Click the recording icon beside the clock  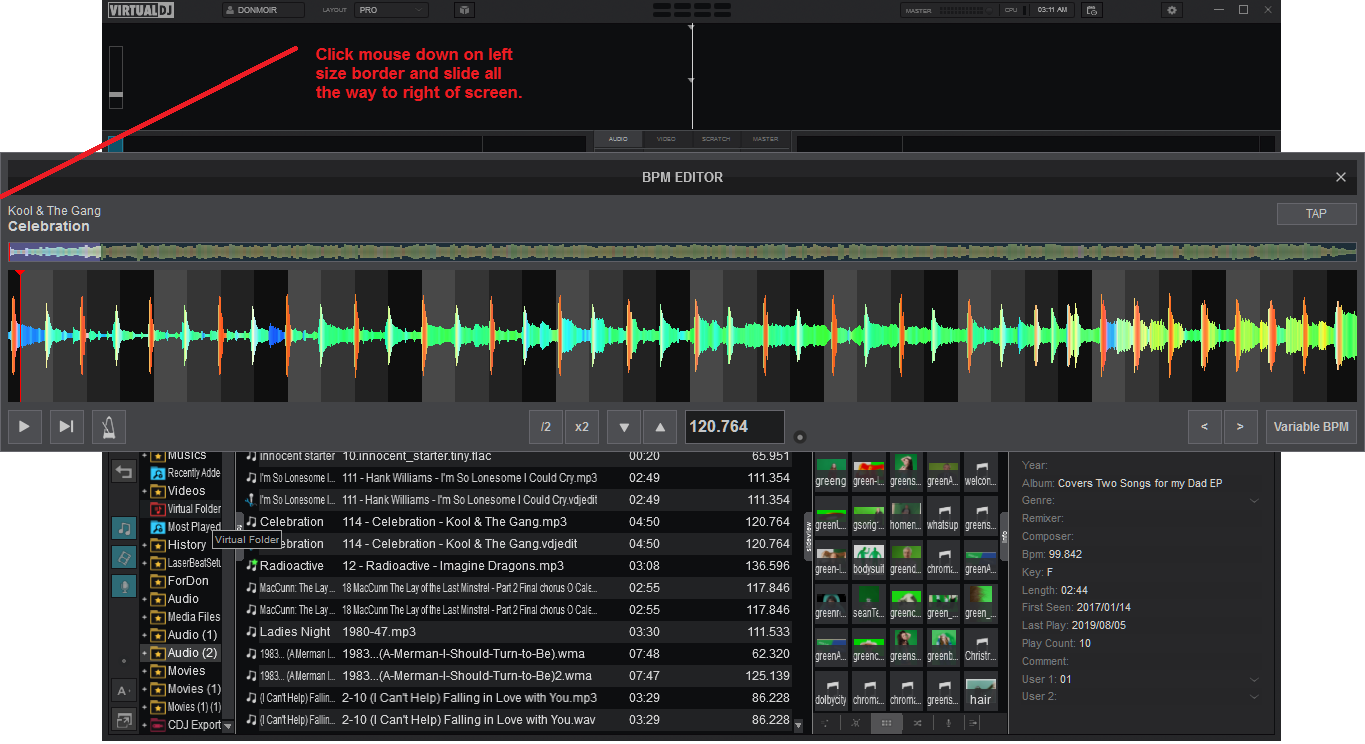[x=1092, y=10]
